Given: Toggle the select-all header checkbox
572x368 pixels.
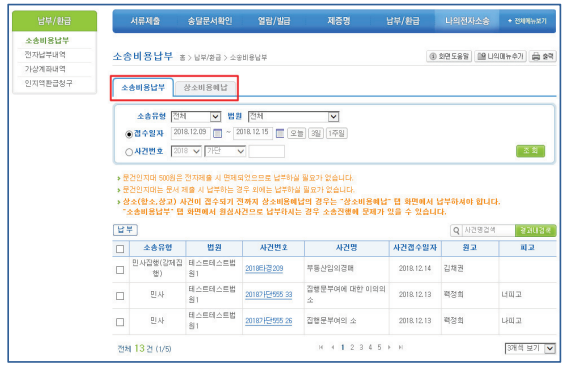Looking at the screenshot, I should [x=120, y=249].
